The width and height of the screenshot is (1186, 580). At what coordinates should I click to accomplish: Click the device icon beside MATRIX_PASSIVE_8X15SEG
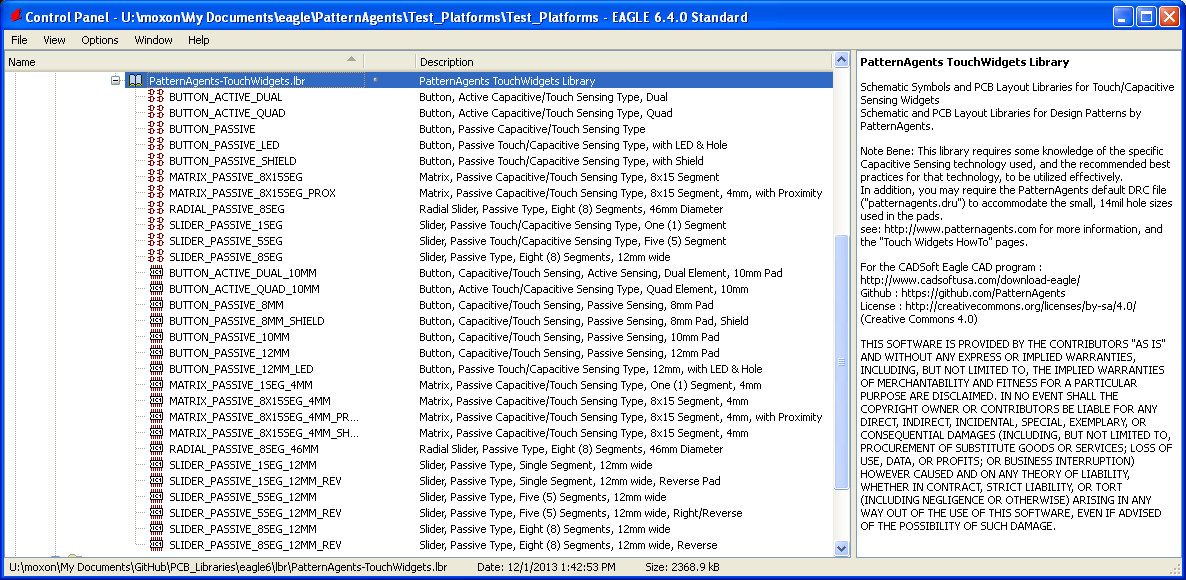(156, 177)
